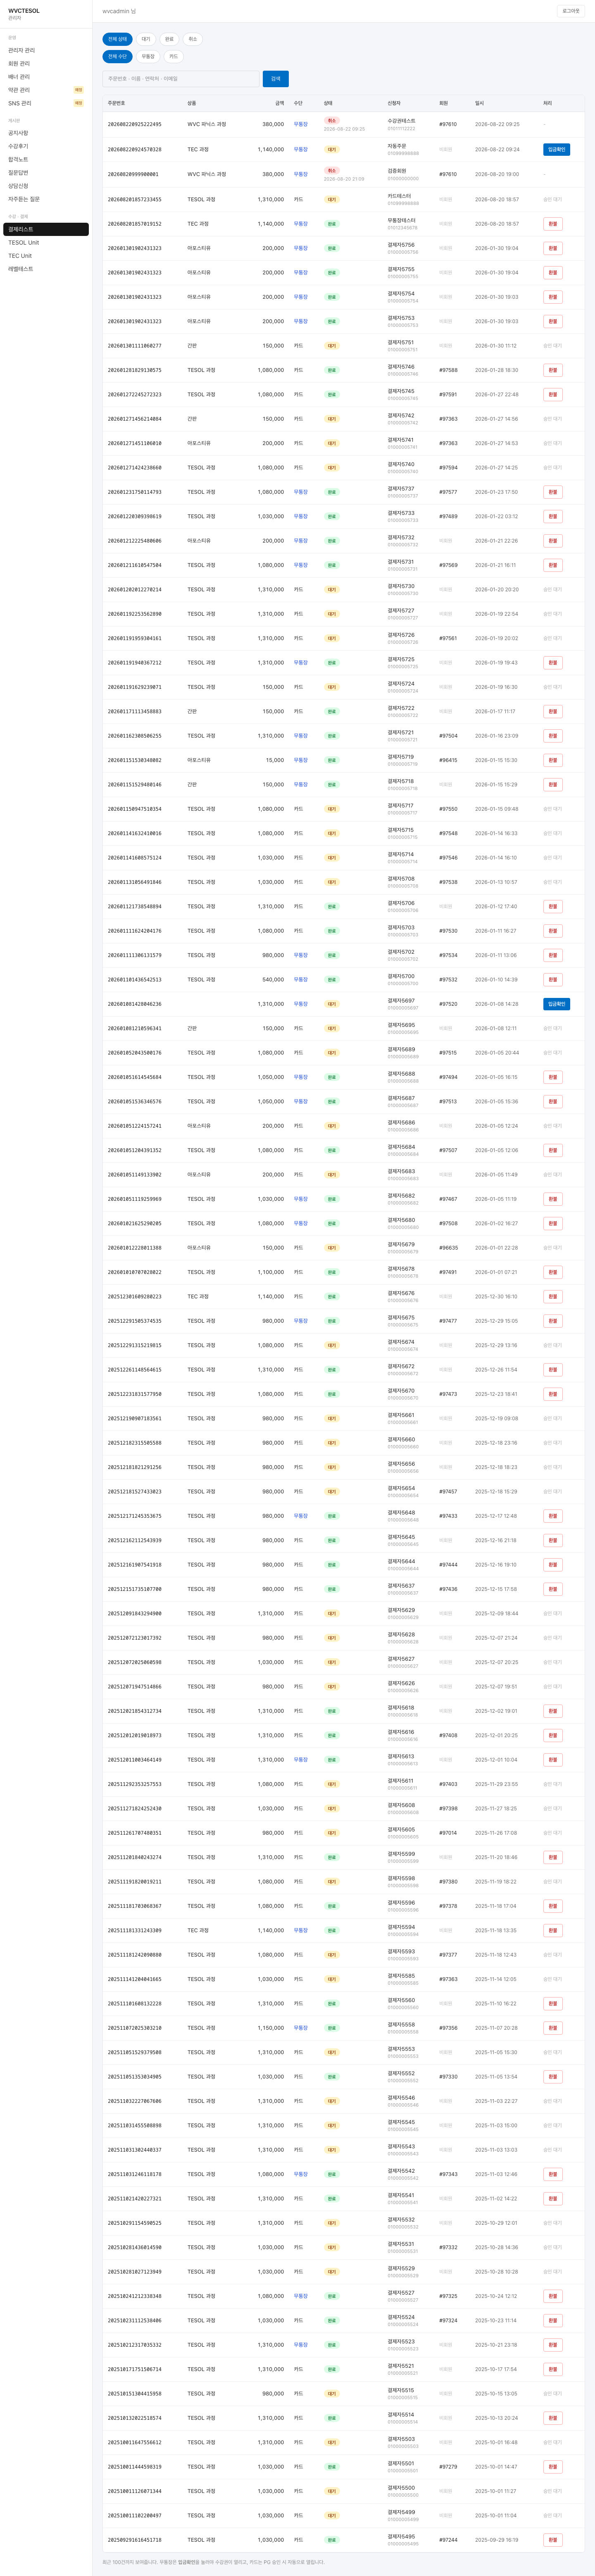This screenshot has height=2576, width=595.
Task: Click 환불 in the 결제자5514 row
Action: [x=552, y=2418]
